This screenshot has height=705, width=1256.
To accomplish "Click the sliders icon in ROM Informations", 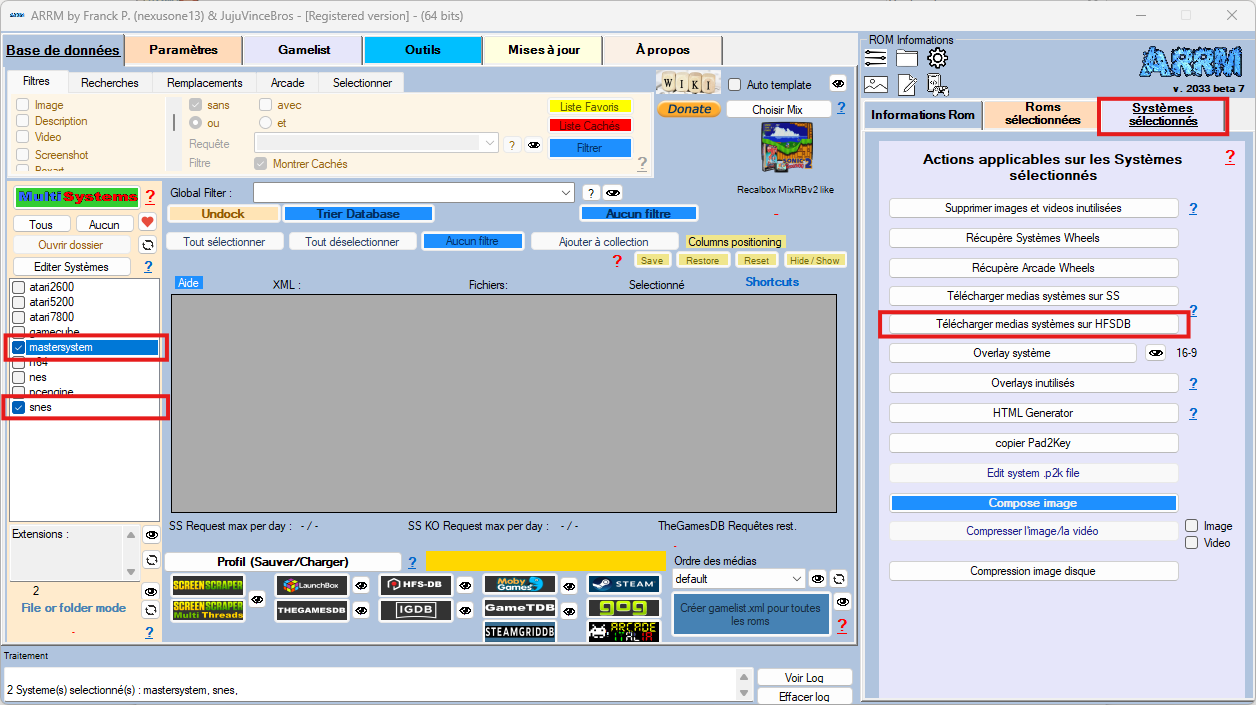I will [x=876, y=58].
